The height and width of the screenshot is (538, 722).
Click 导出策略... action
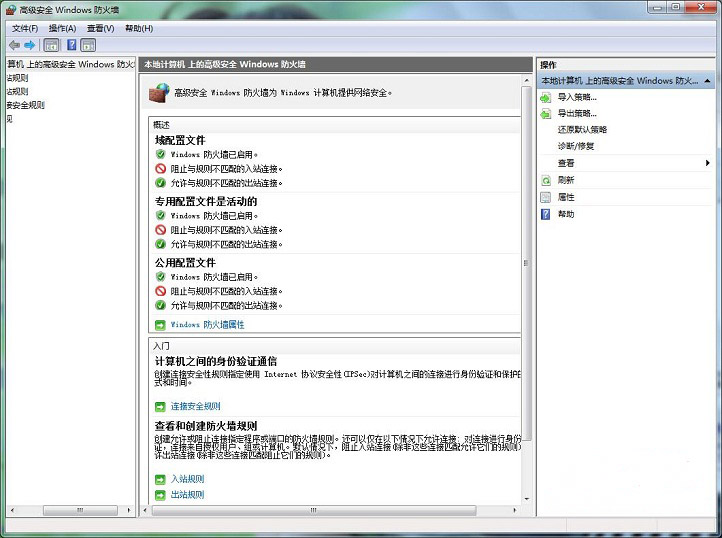pos(577,114)
